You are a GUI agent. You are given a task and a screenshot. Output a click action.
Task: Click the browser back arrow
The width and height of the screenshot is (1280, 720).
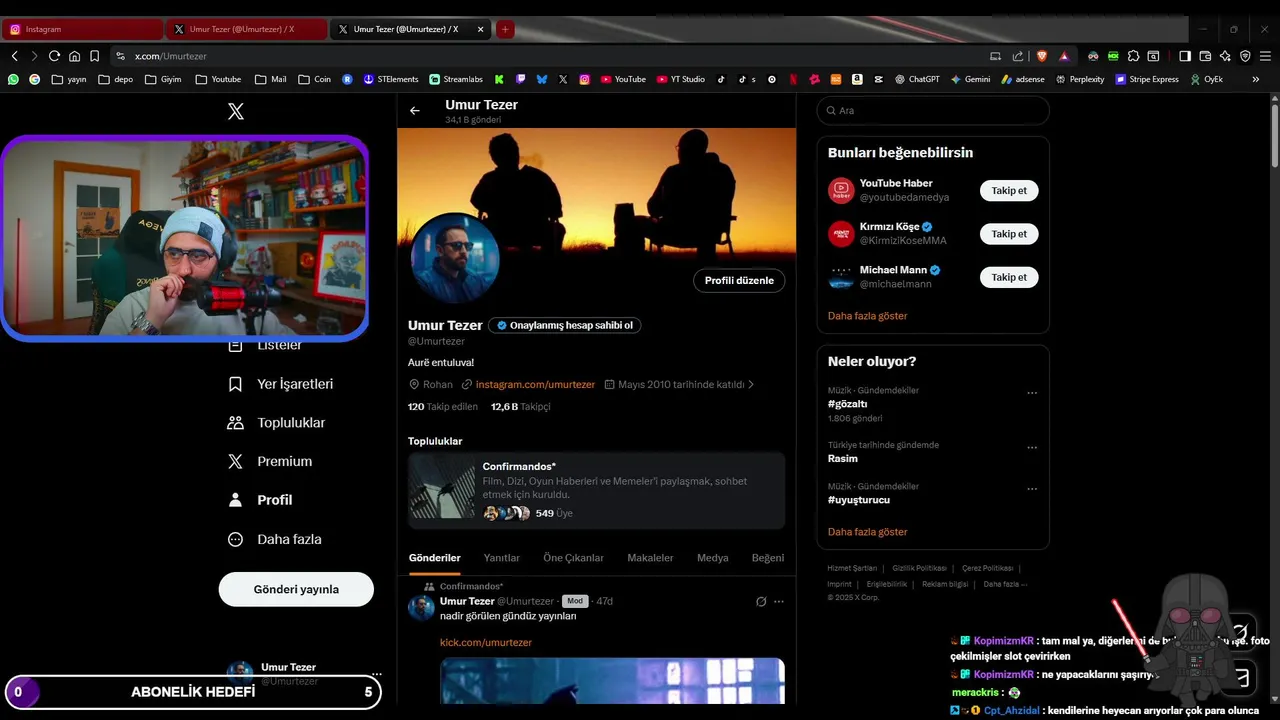click(x=15, y=56)
